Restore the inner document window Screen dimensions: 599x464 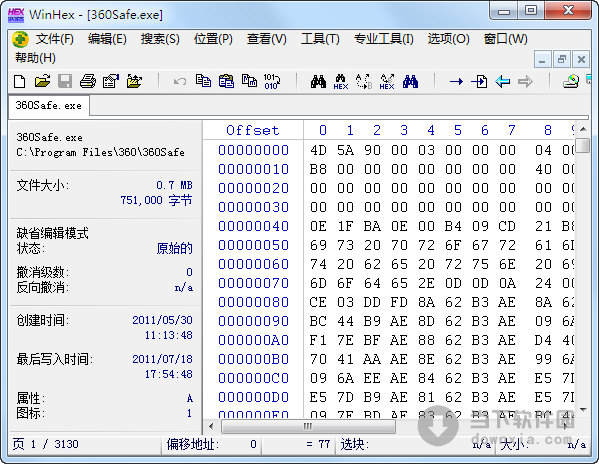[x=562, y=59]
